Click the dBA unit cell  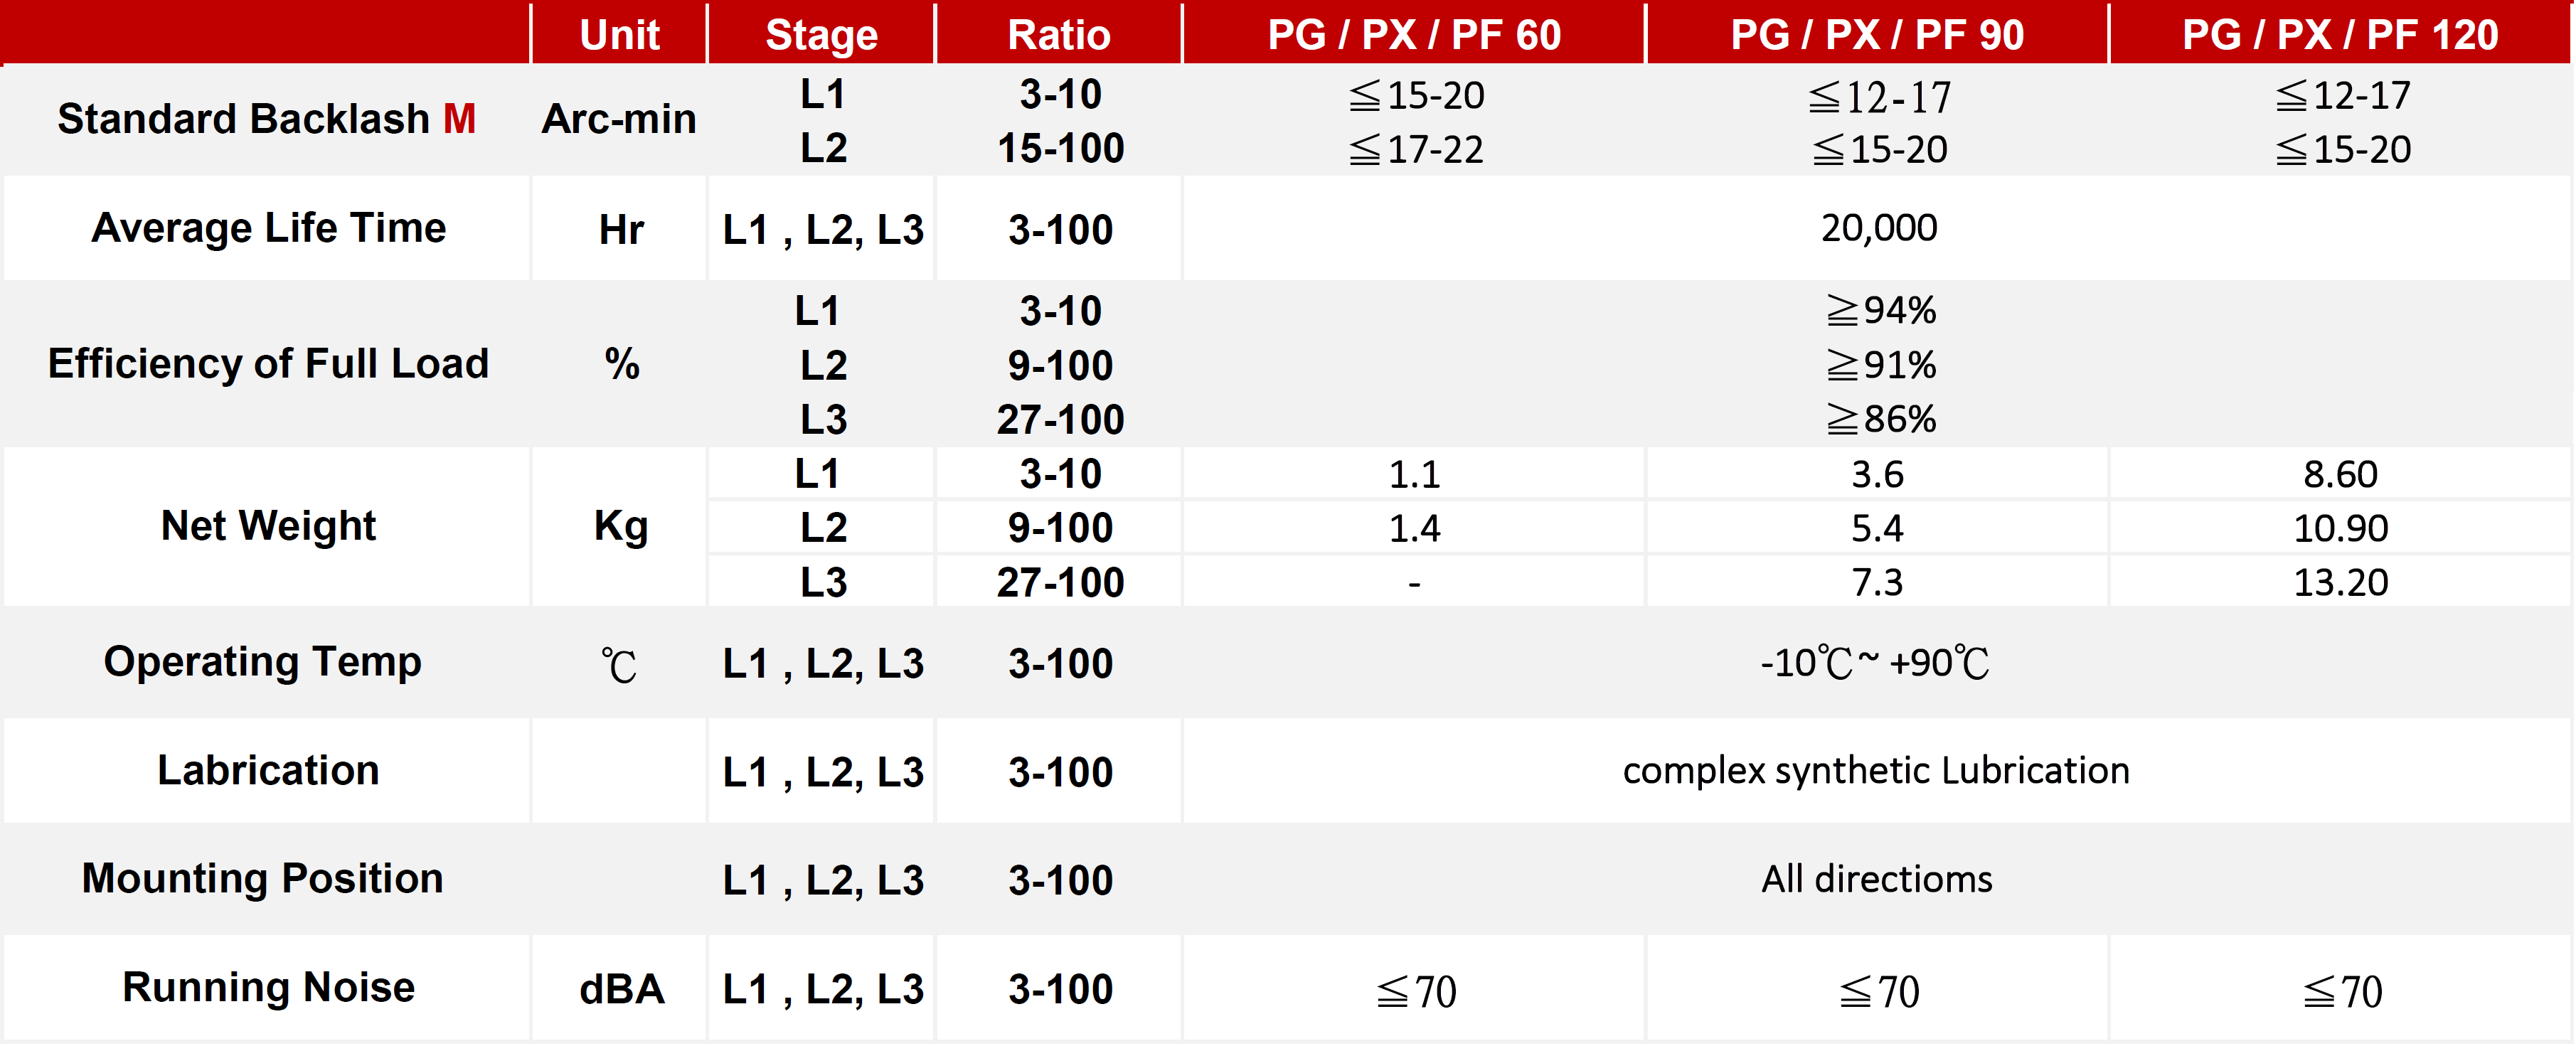[620, 989]
